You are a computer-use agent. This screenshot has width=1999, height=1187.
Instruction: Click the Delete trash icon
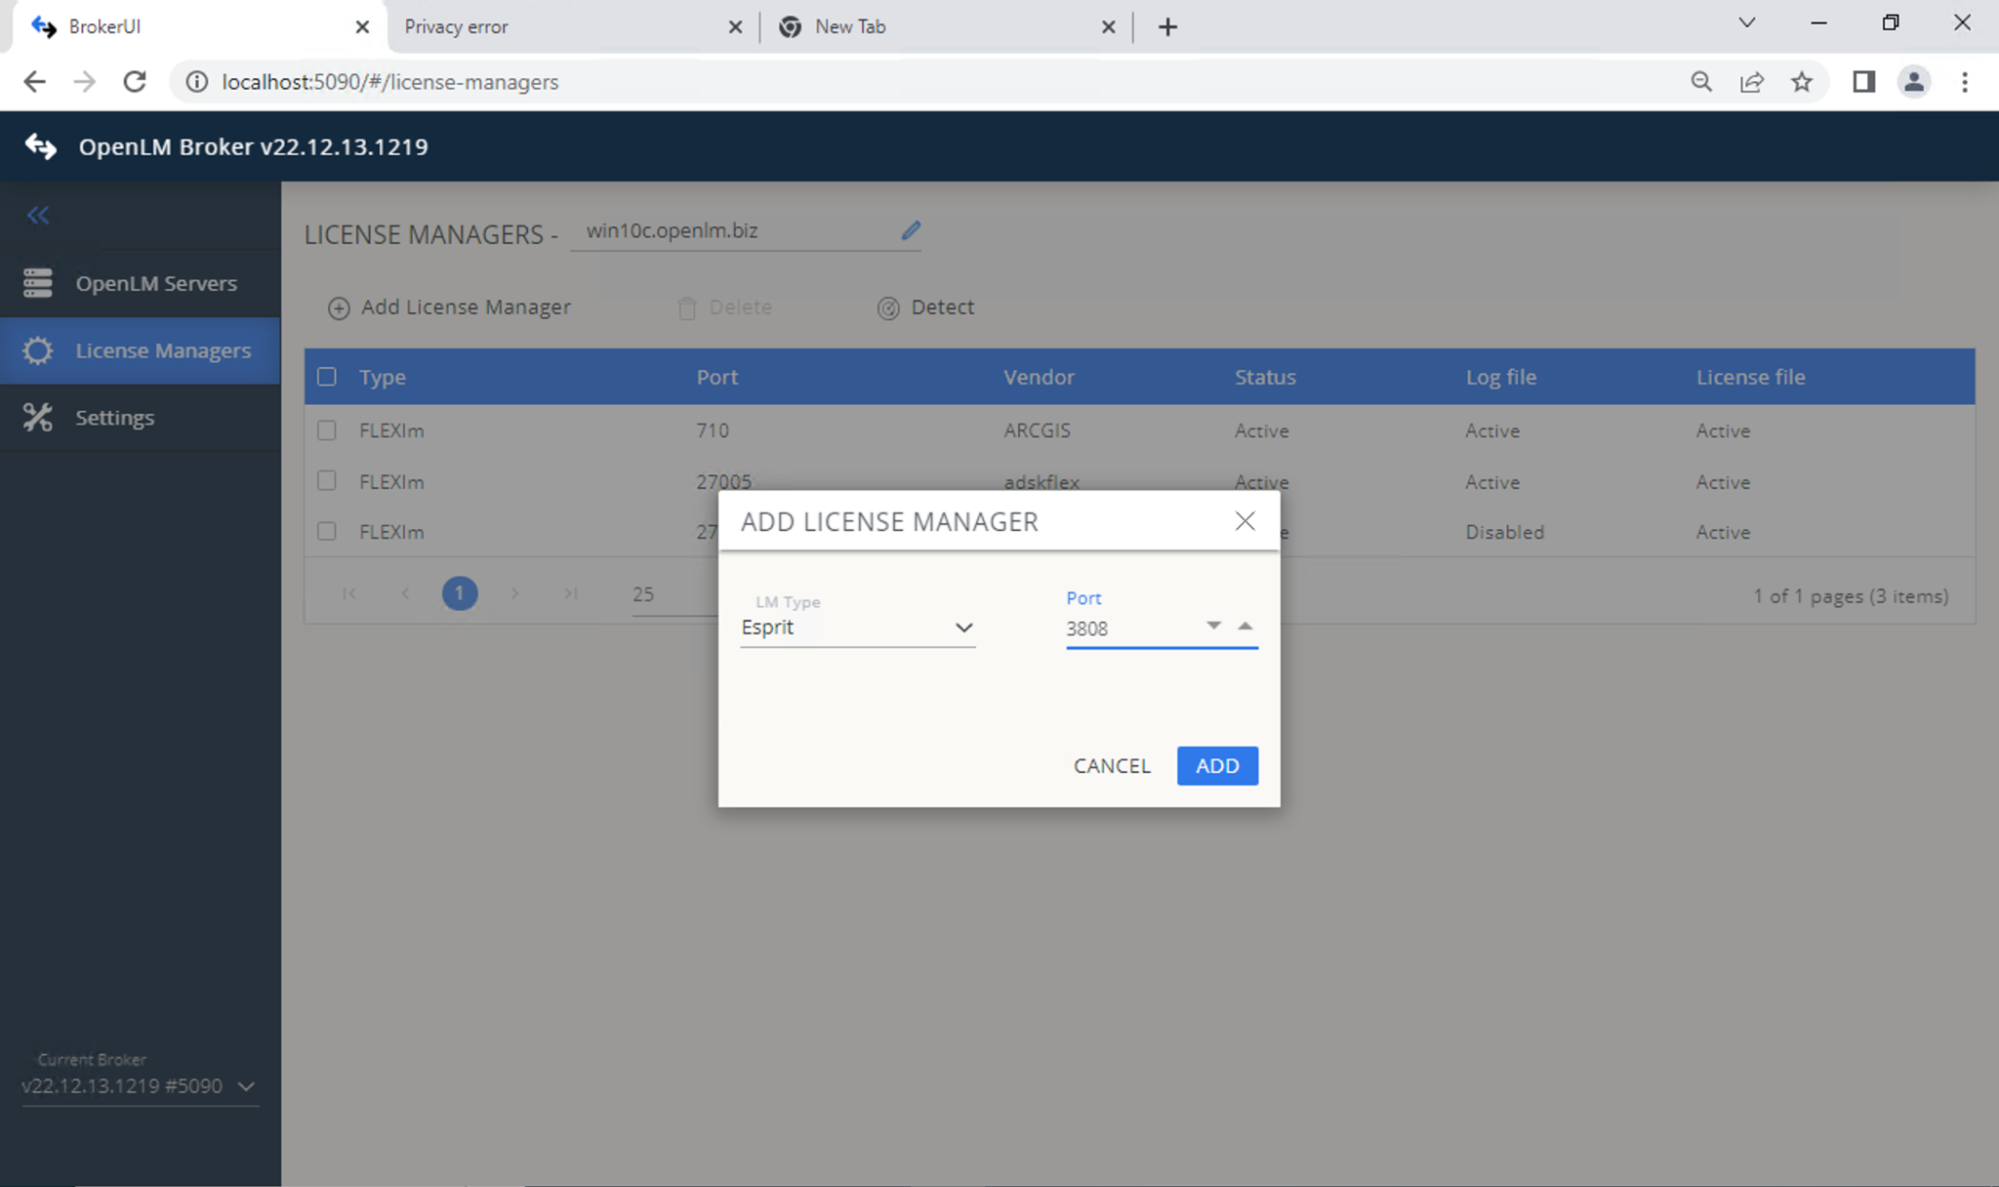point(687,308)
